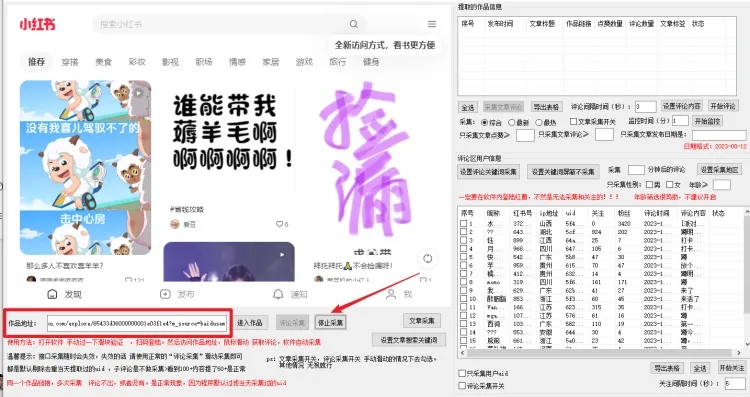Click the 开始评论 button
This screenshot has width=750, height=397.
[x=722, y=106]
